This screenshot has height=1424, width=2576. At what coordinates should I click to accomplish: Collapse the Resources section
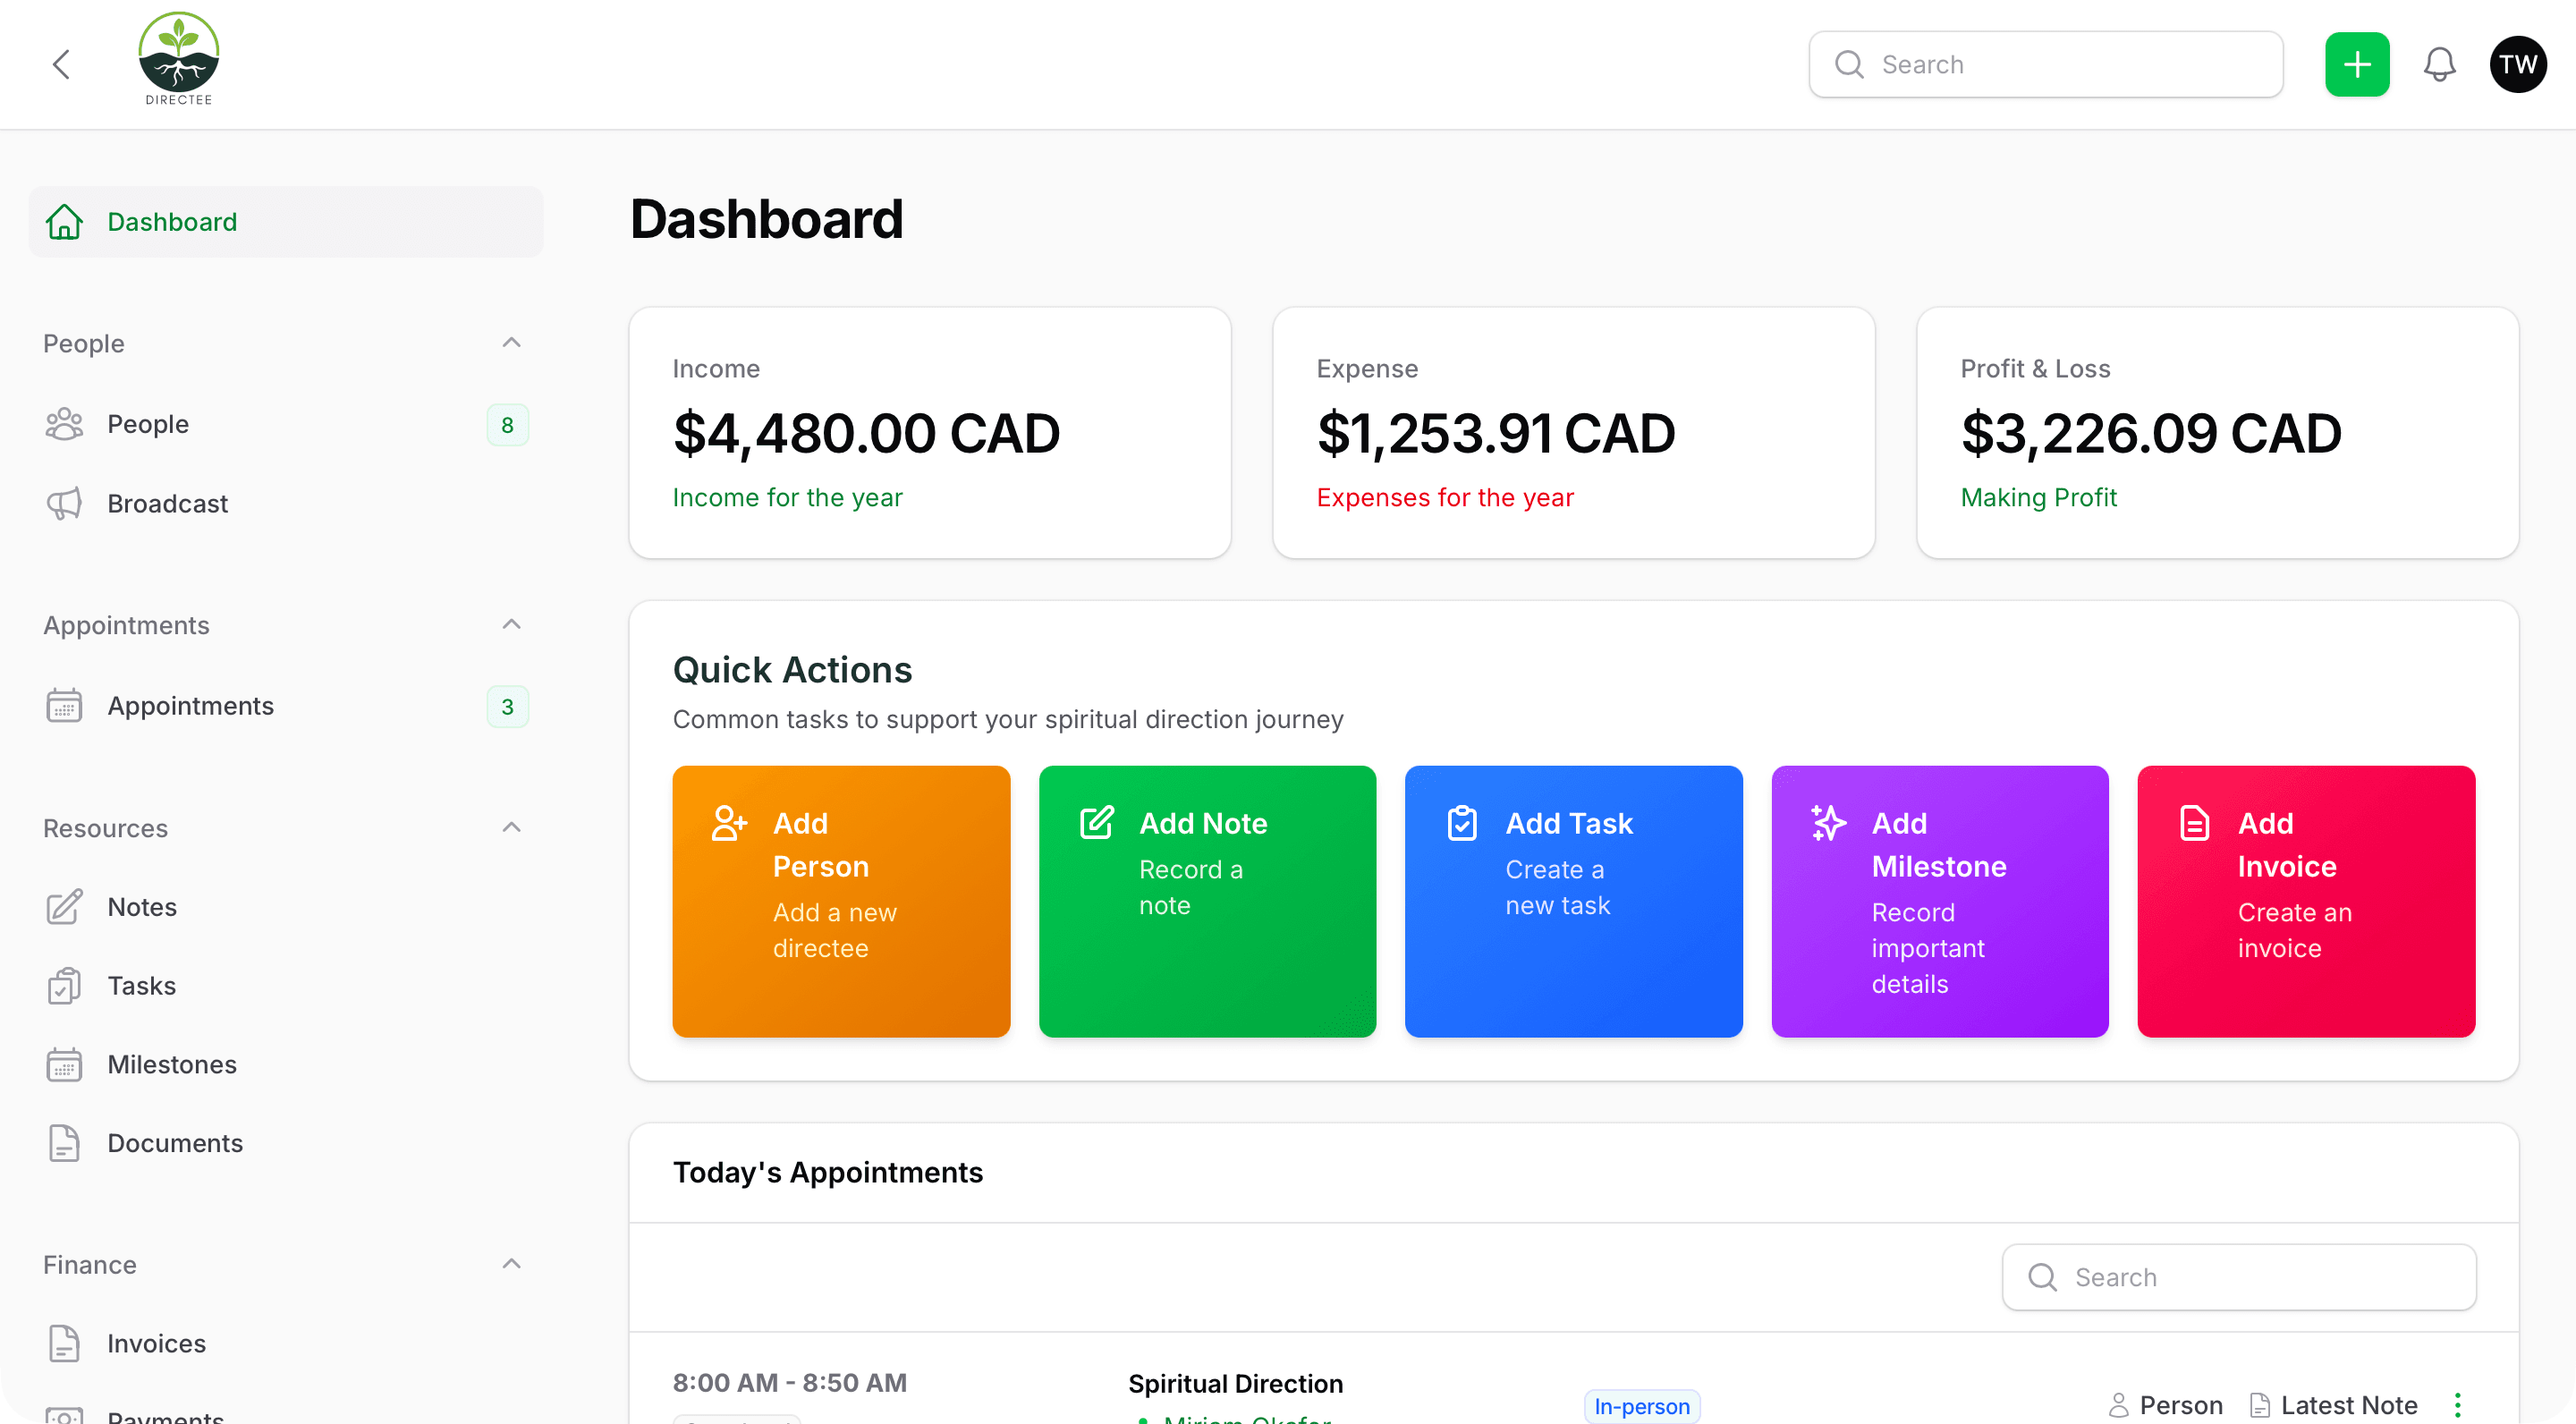click(511, 828)
